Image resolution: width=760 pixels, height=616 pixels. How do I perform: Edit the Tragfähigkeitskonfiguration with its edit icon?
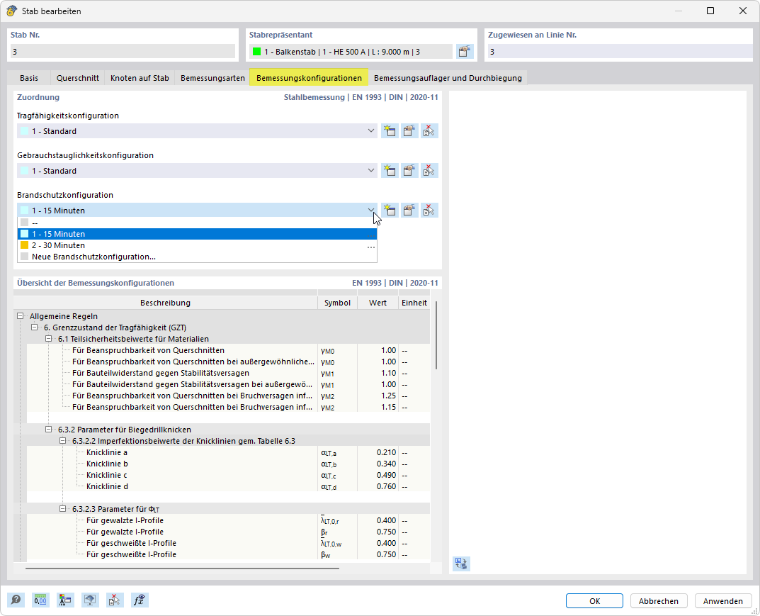tap(409, 131)
